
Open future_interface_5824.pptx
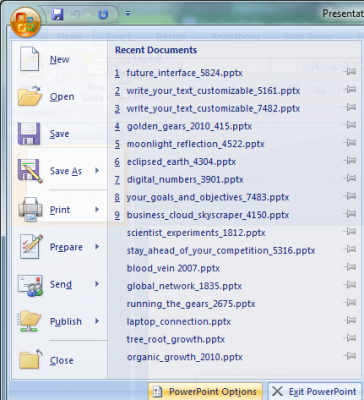pyautogui.click(x=185, y=73)
